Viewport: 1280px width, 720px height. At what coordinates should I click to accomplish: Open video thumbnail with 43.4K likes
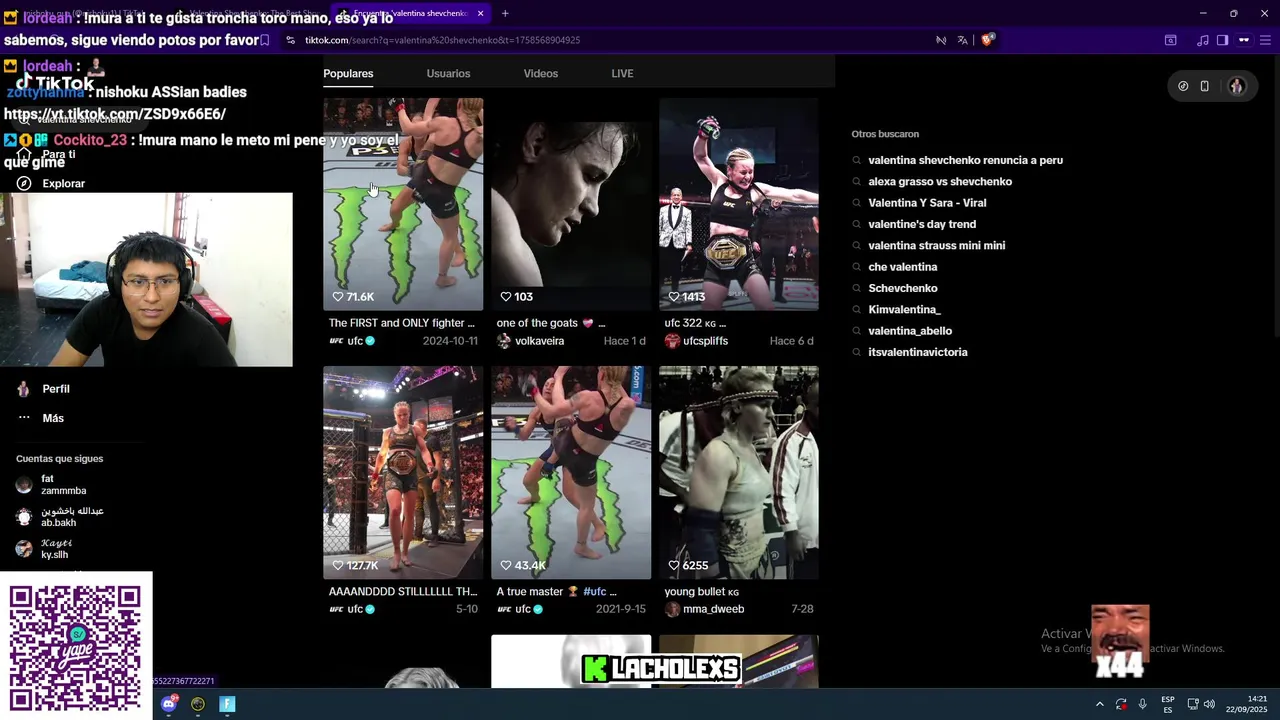pos(571,472)
